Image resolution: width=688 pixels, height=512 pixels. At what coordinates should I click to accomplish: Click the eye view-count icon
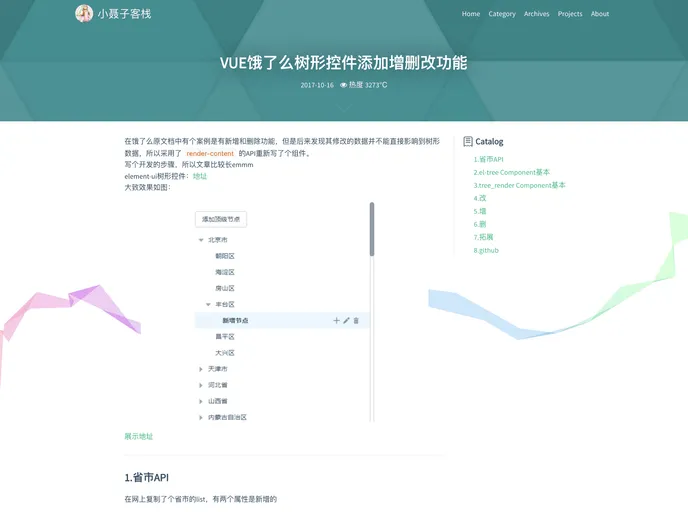tap(344, 85)
